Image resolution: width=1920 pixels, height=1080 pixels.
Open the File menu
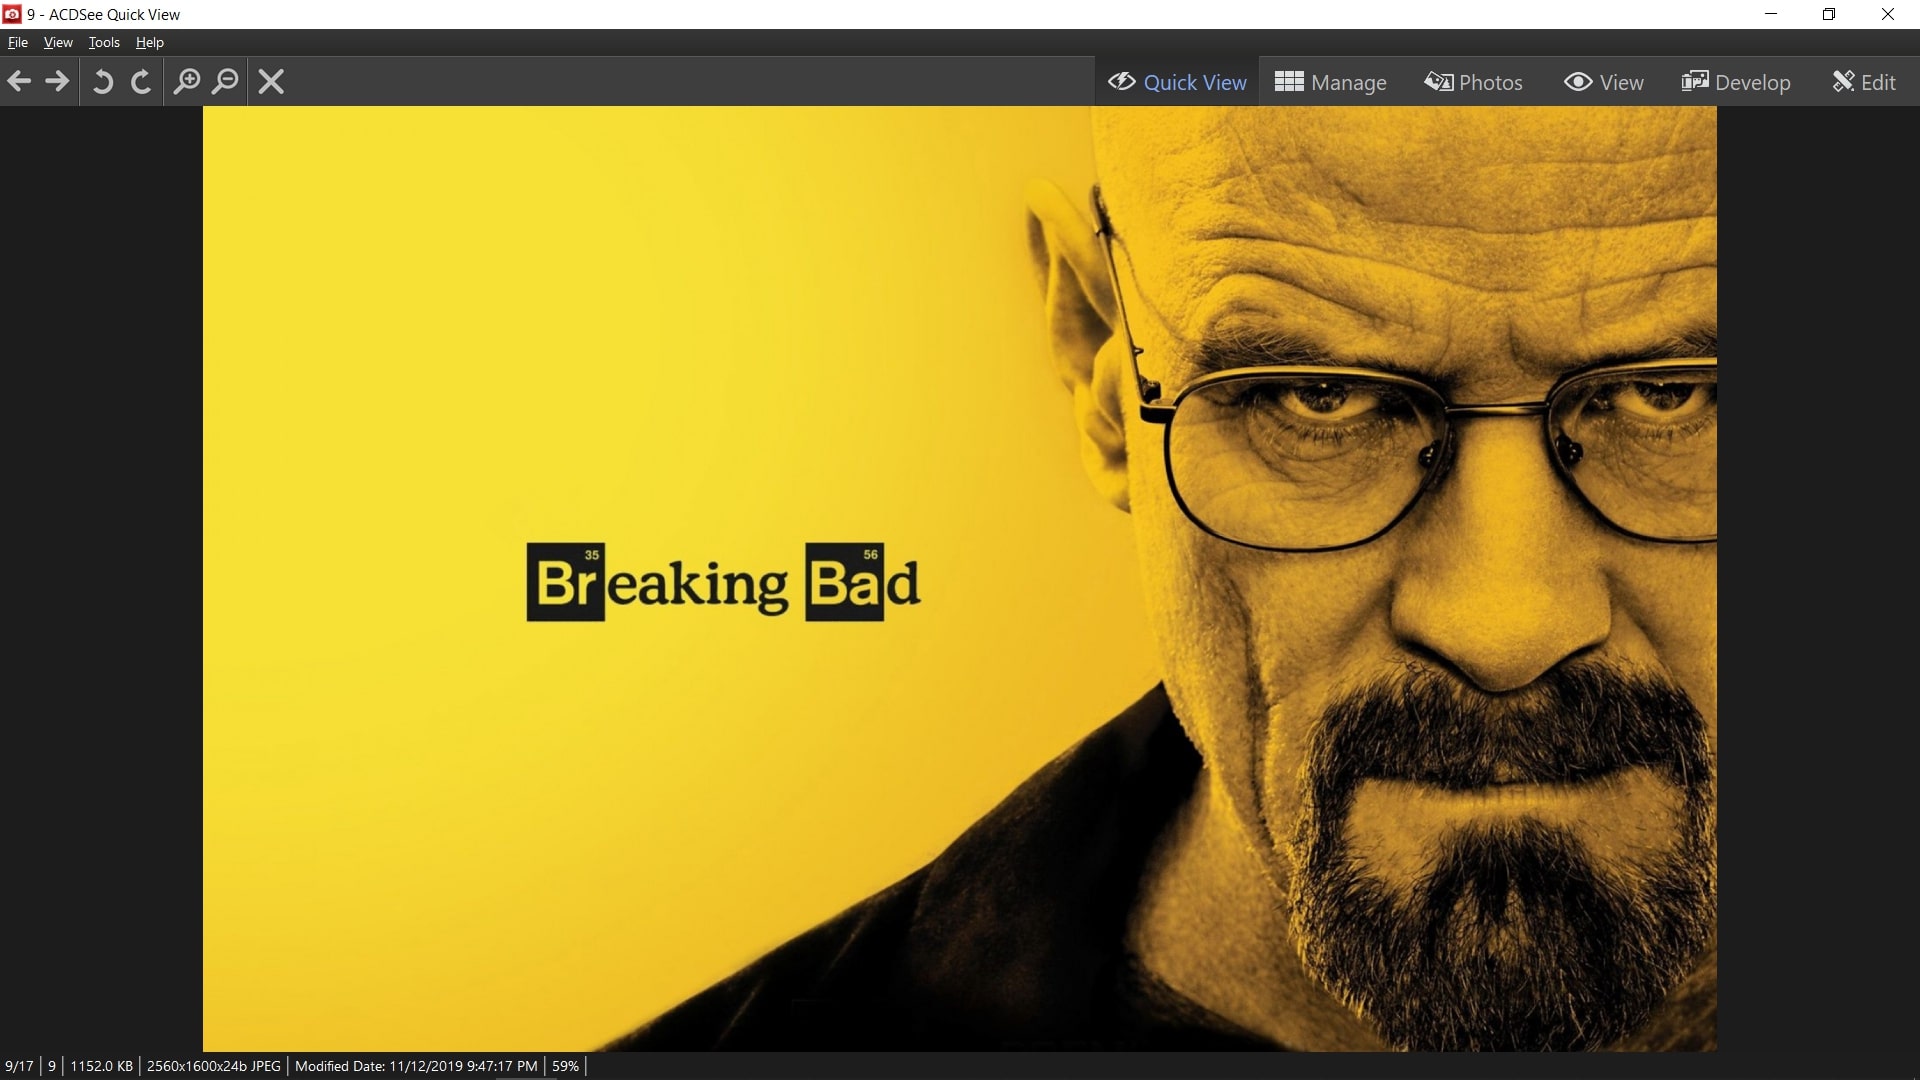click(18, 42)
